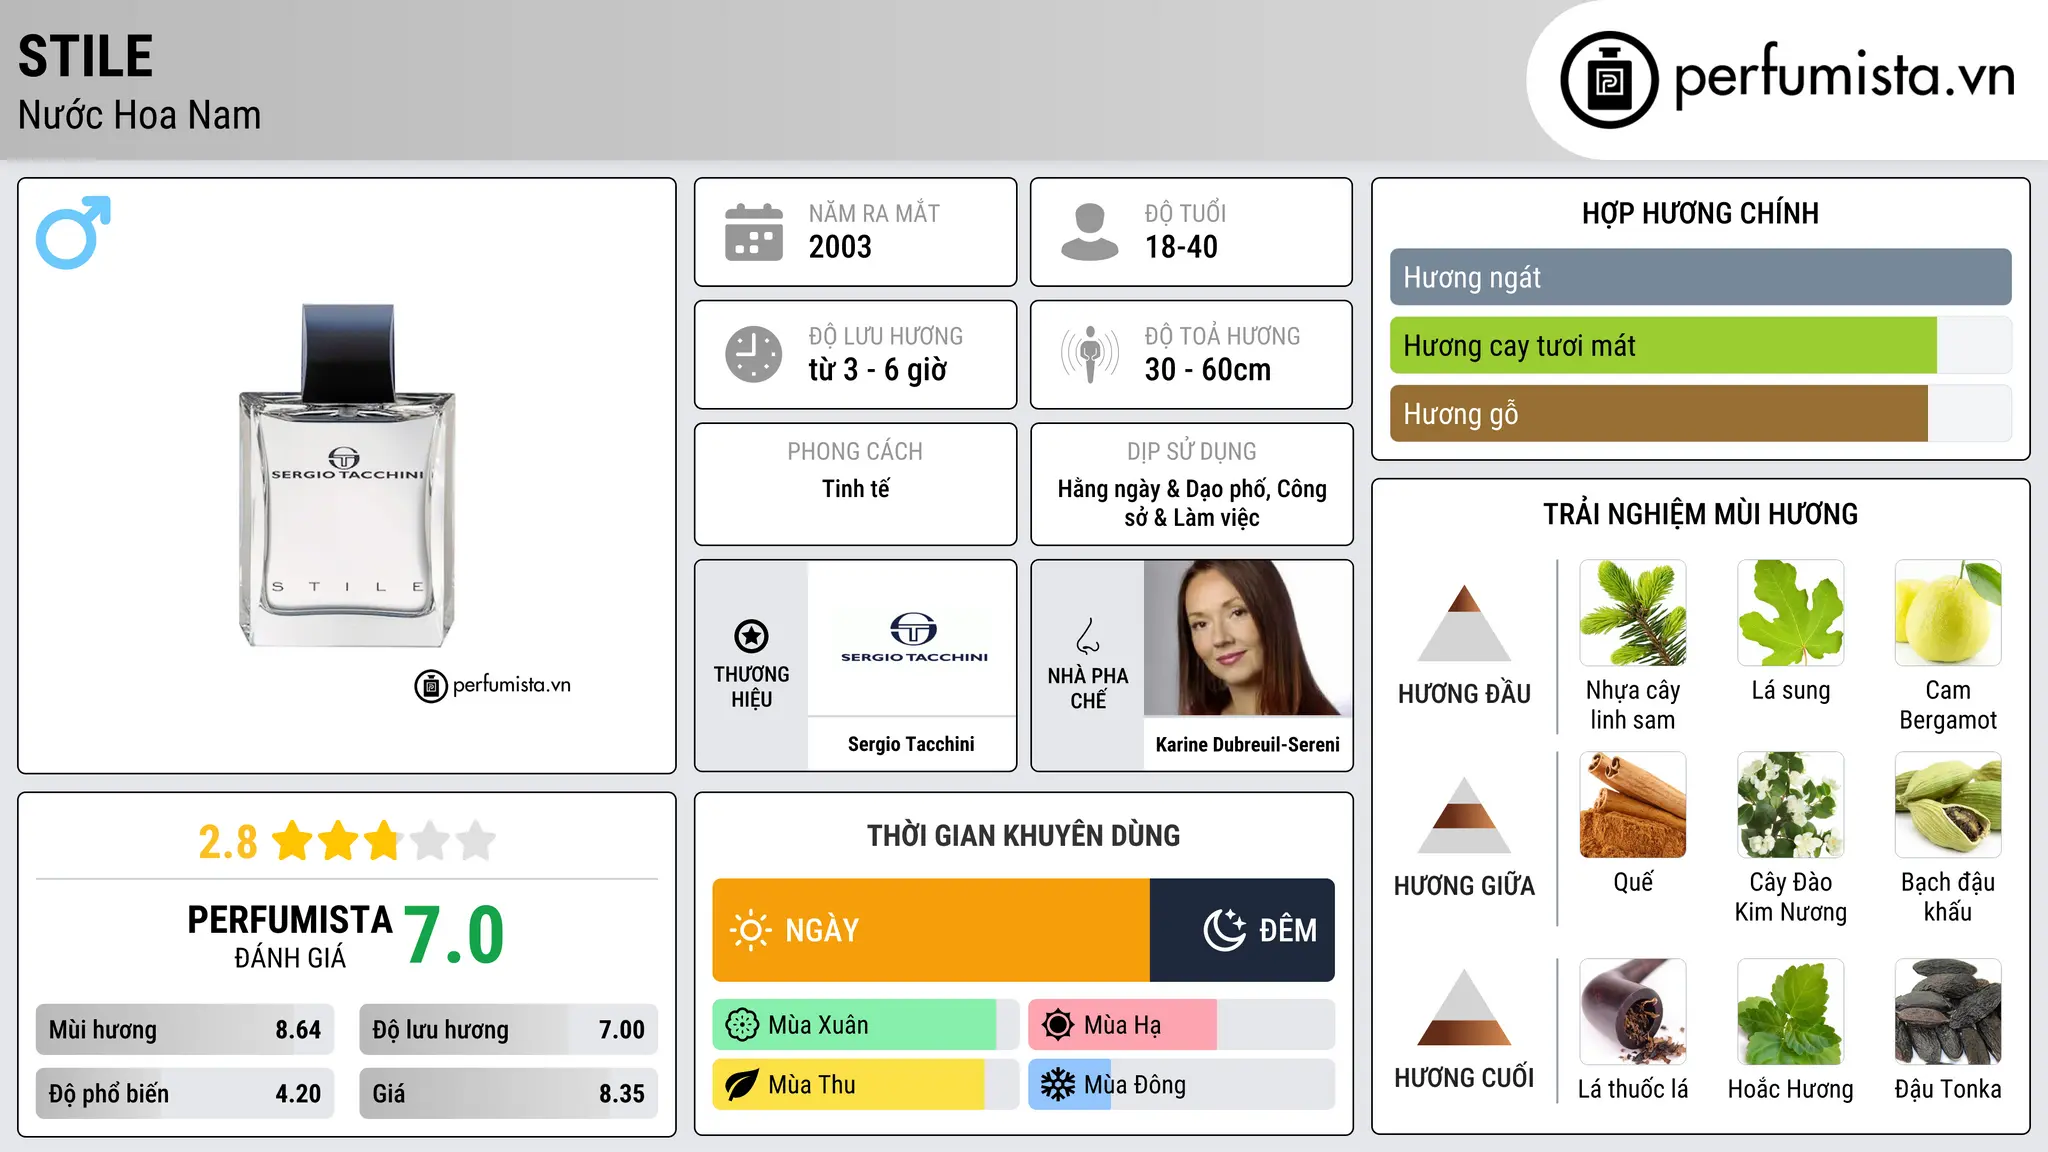
Task: Click the Giá 8.35 score cell
Action: 509,1094
